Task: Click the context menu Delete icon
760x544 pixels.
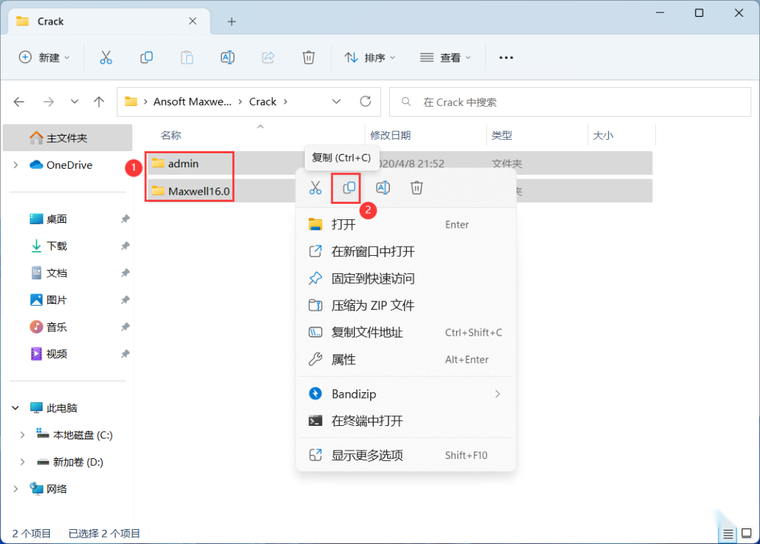Action: click(x=417, y=188)
